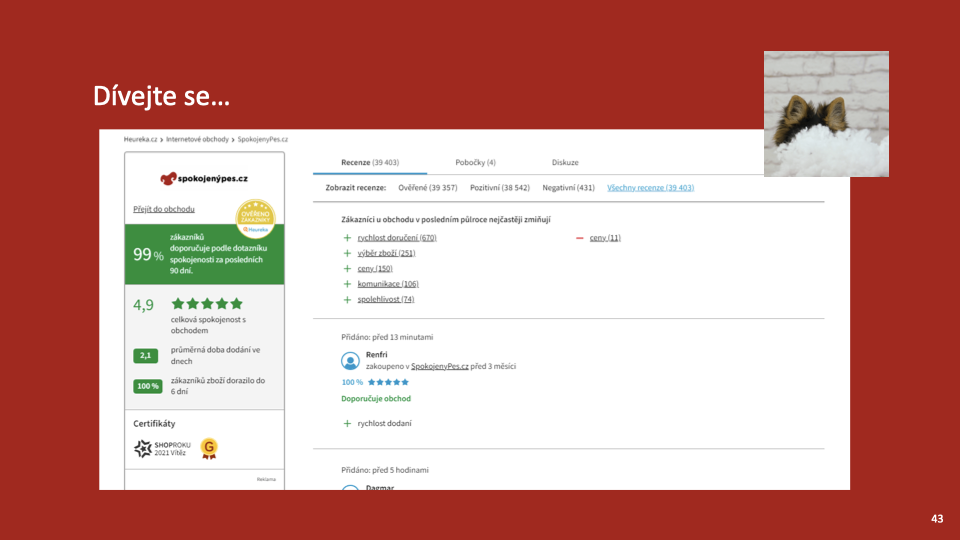Viewport: 960px width, 540px height.
Task: Click the 100 % delivery badge
Action: pyautogui.click(x=148, y=386)
